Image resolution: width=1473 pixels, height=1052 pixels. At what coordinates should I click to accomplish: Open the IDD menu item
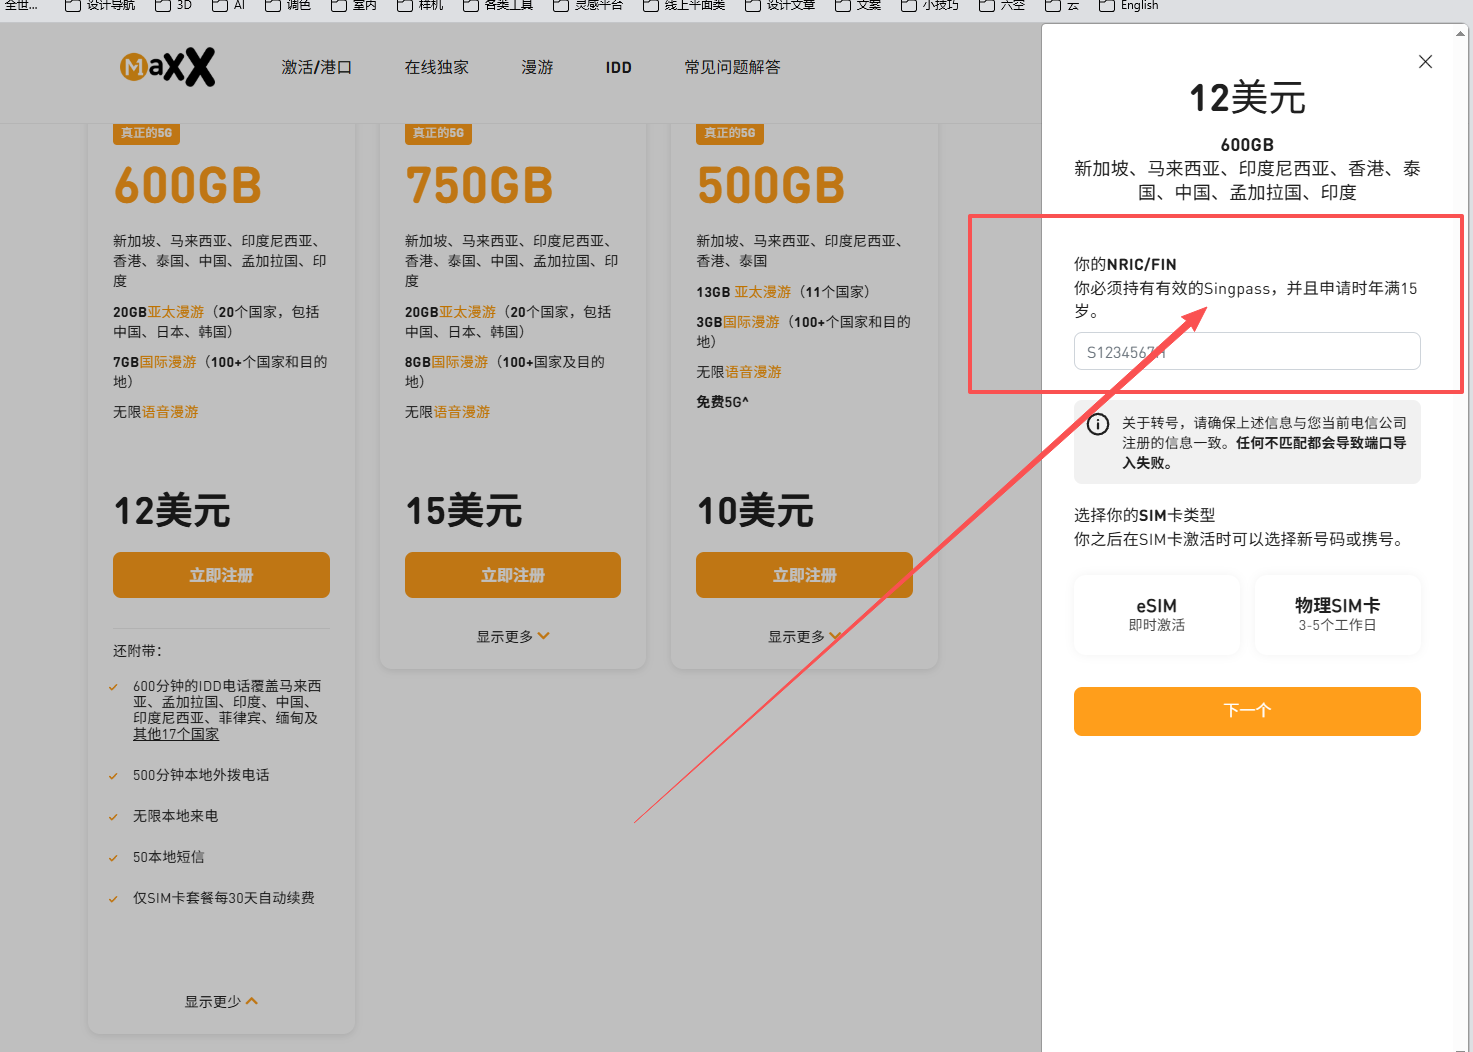pos(619,67)
